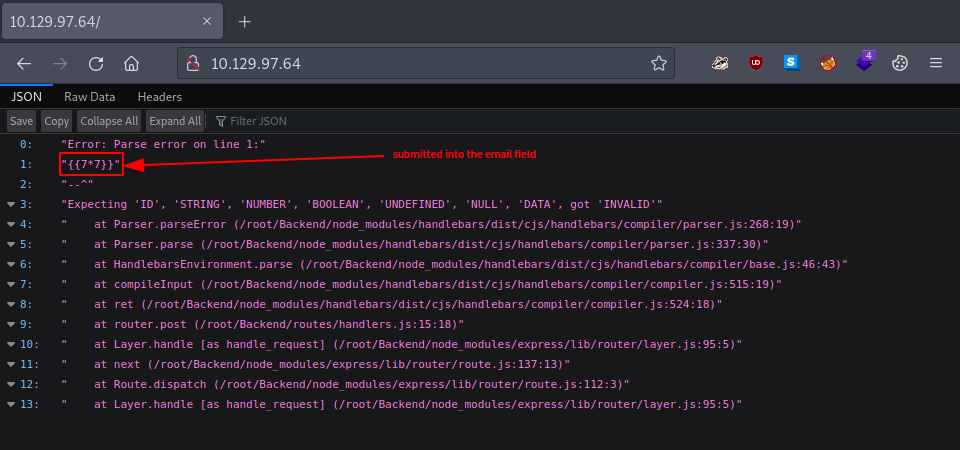The width and height of the screenshot is (960, 450).
Task: Open the Headers tab
Action: pos(160,97)
